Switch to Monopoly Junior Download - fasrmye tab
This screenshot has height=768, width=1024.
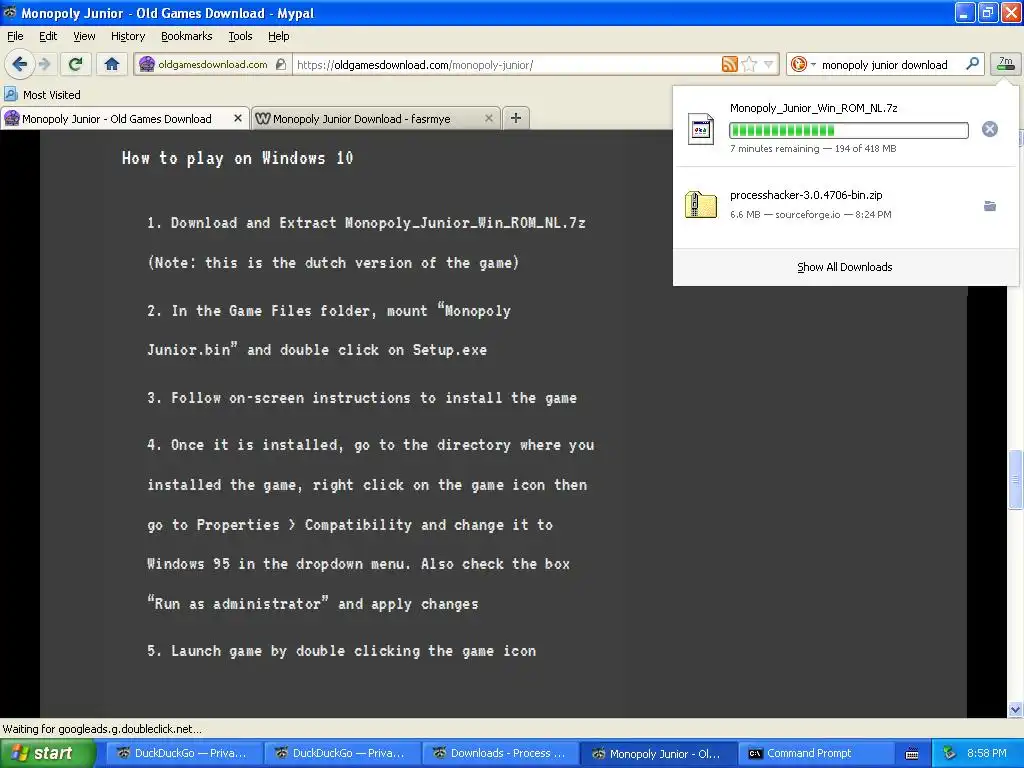pos(376,119)
